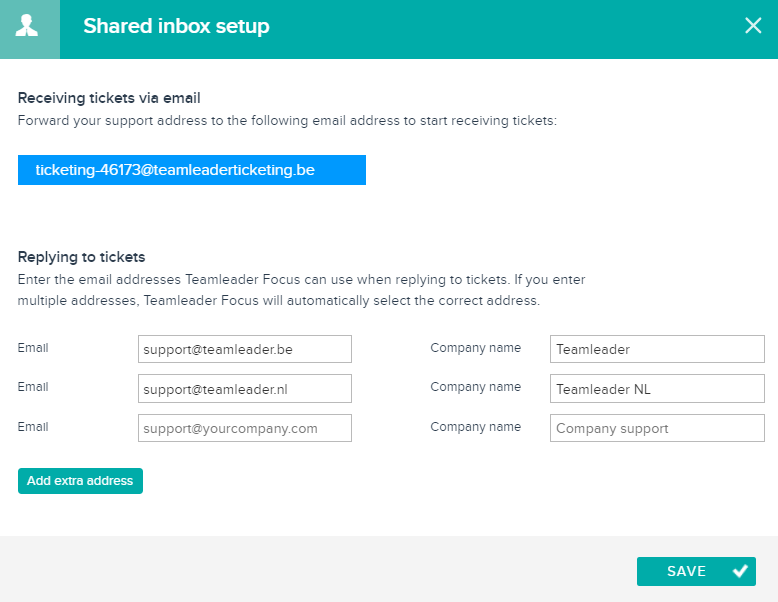Click the Shared inbox setup title

(x=176, y=26)
